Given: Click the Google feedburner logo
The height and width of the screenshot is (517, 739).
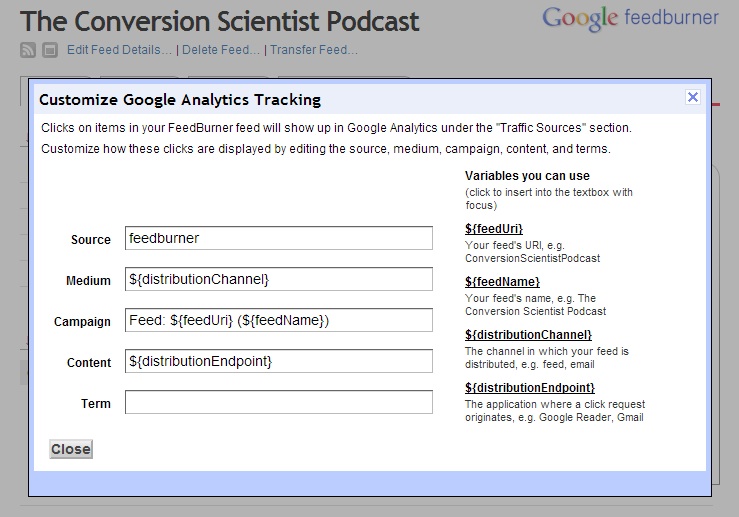Looking at the screenshot, I should click(x=630, y=19).
